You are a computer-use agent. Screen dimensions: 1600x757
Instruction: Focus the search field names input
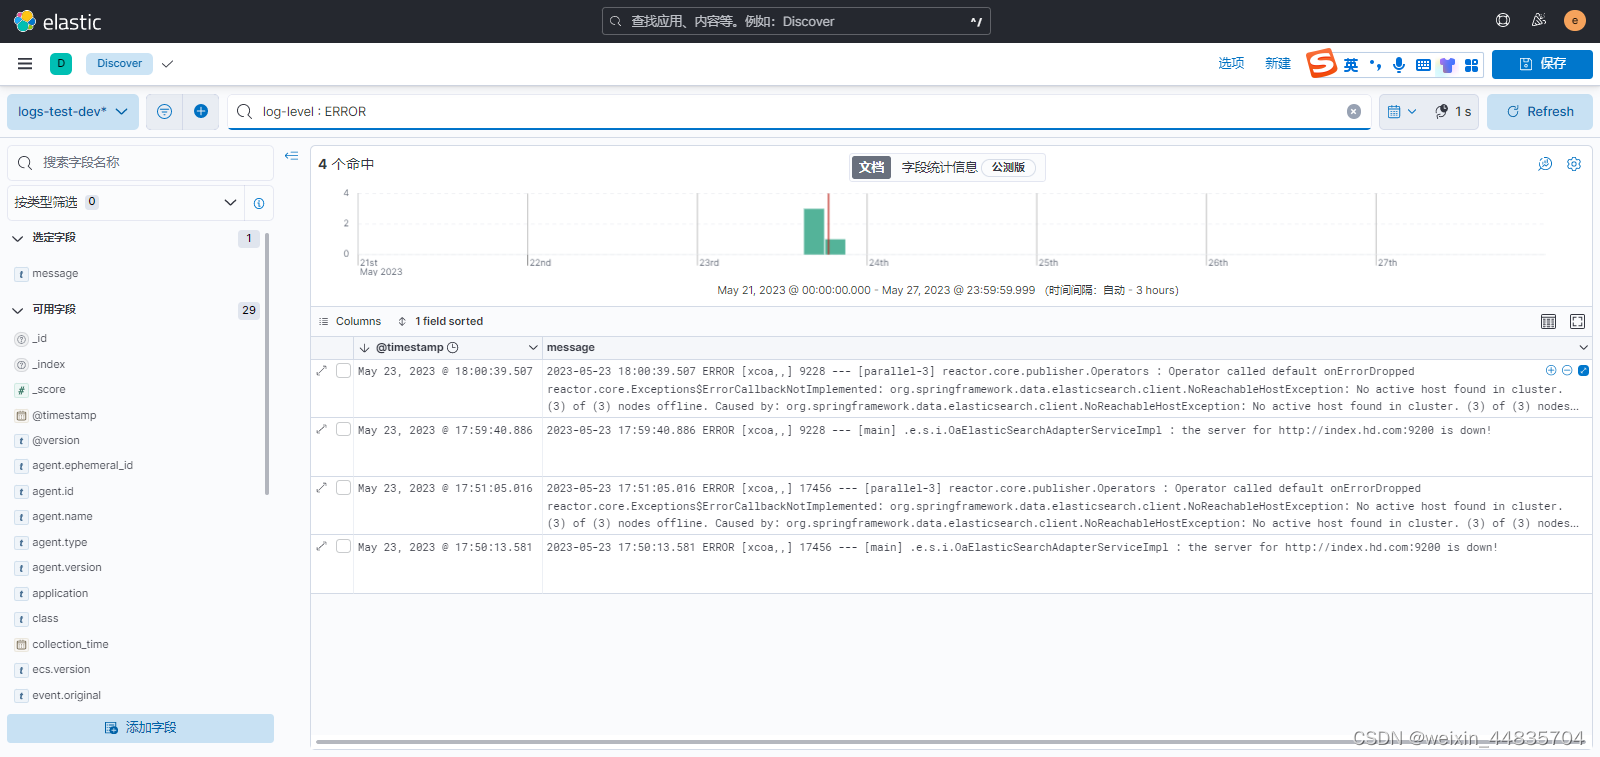click(140, 162)
